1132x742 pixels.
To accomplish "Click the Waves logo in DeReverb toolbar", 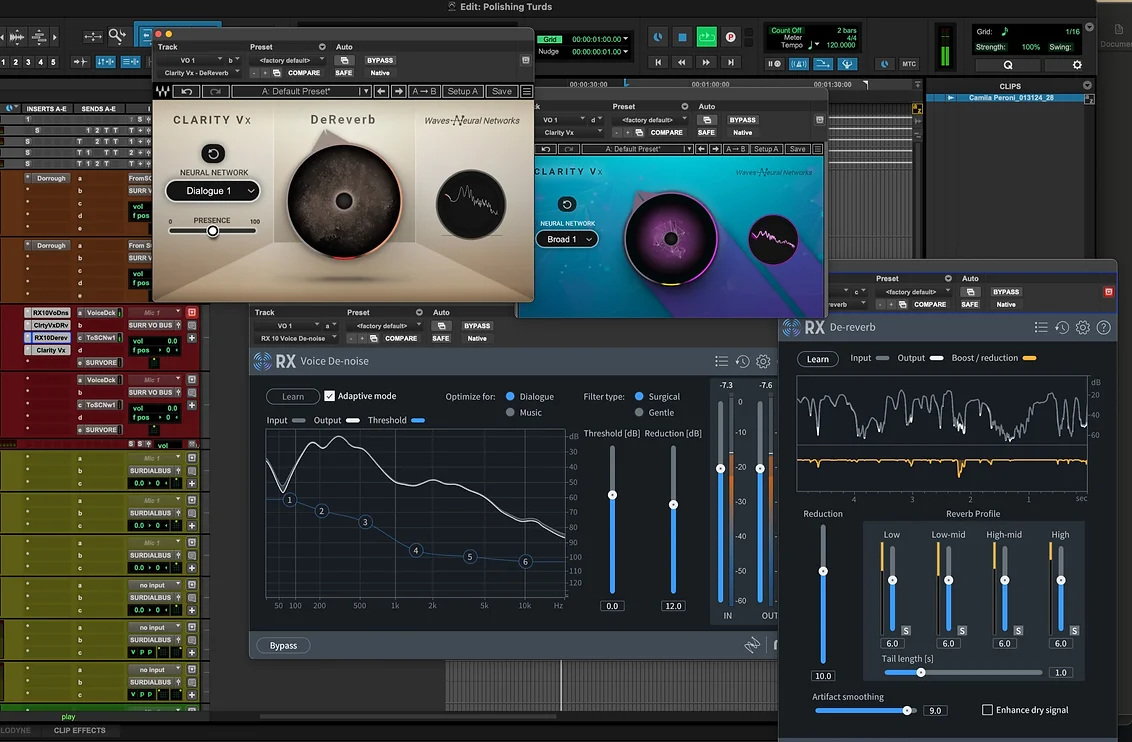I will pyautogui.click(x=162, y=92).
